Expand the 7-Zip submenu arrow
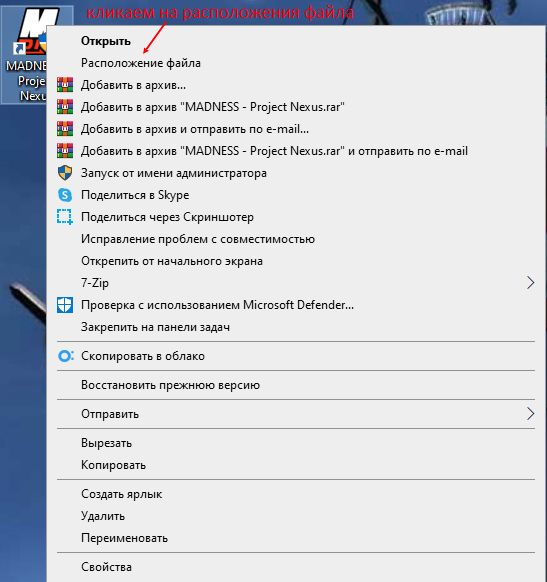This screenshot has height=582, width=547. tap(531, 283)
